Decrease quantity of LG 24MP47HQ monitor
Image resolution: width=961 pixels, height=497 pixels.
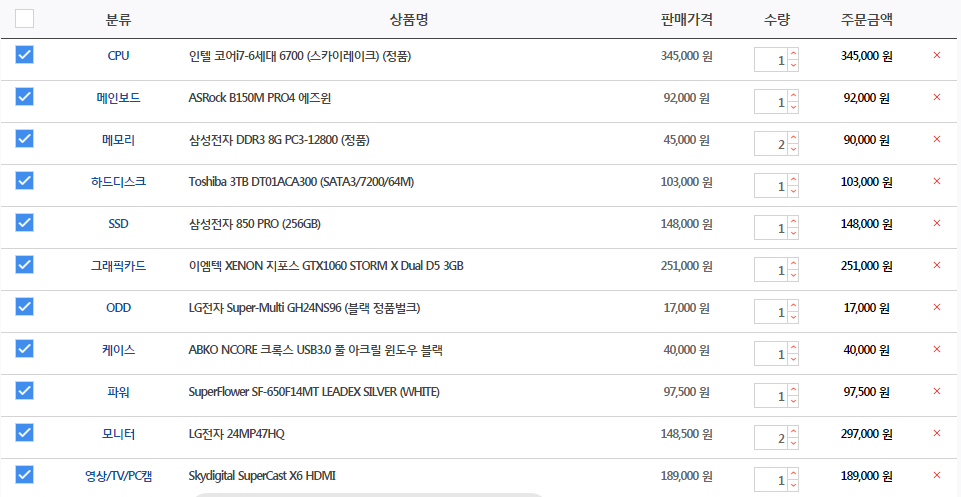[x=793, y=443]
